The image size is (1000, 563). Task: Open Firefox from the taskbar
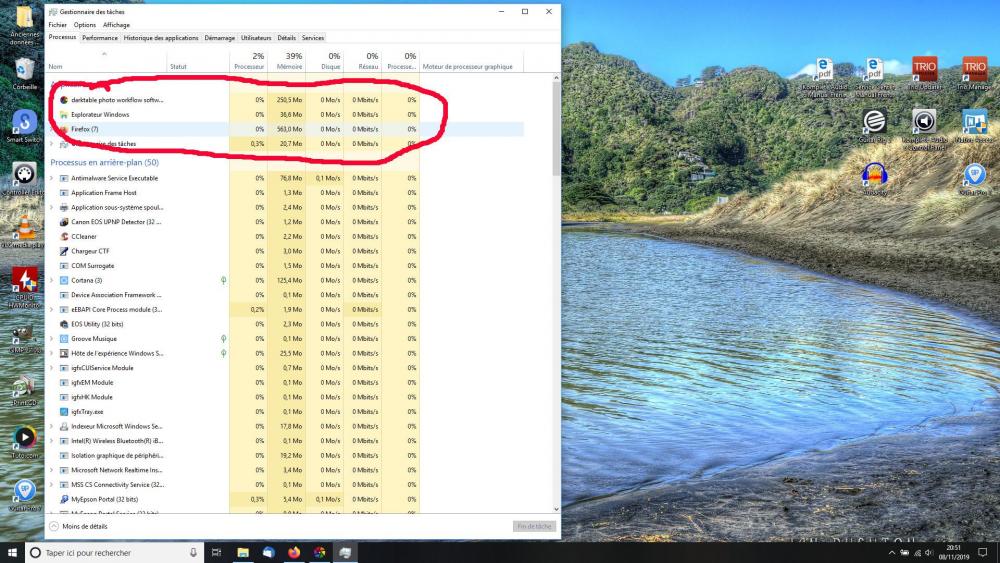[294, 552]
